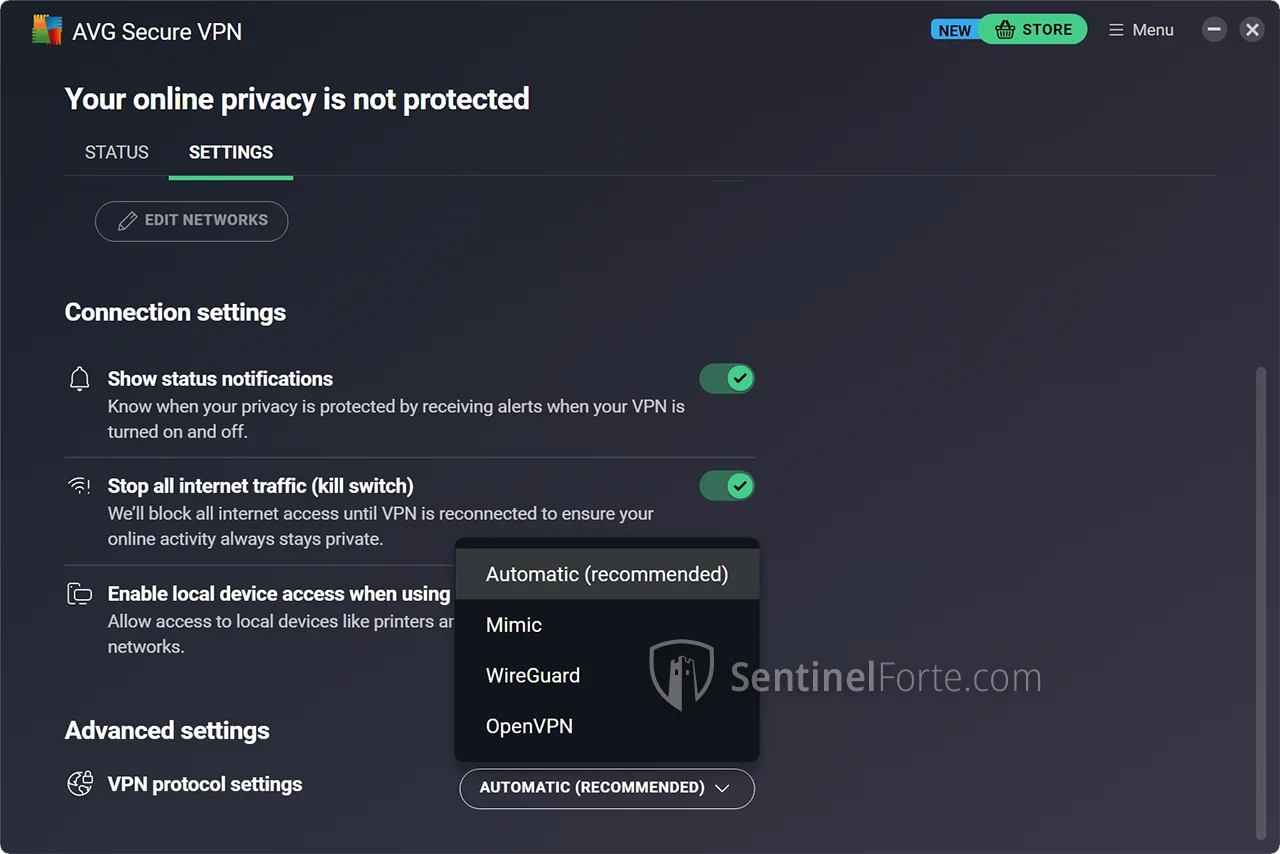Click the local device access icon
Viewport: 1280px width, 854px height.
pos(79,594)
